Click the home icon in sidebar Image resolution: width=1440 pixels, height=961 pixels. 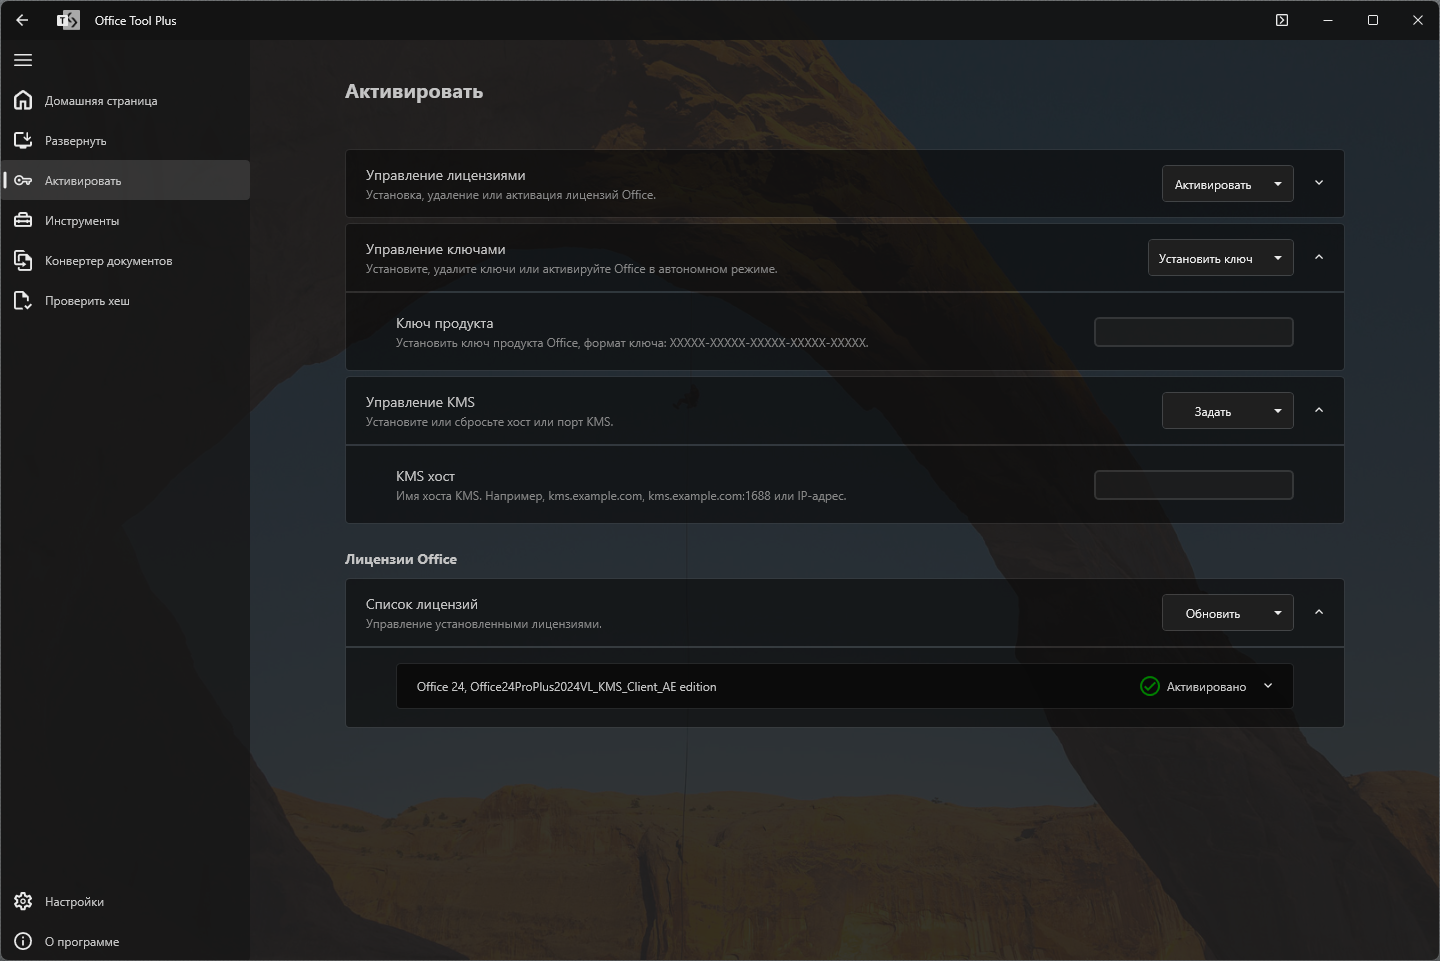(23, 100)
